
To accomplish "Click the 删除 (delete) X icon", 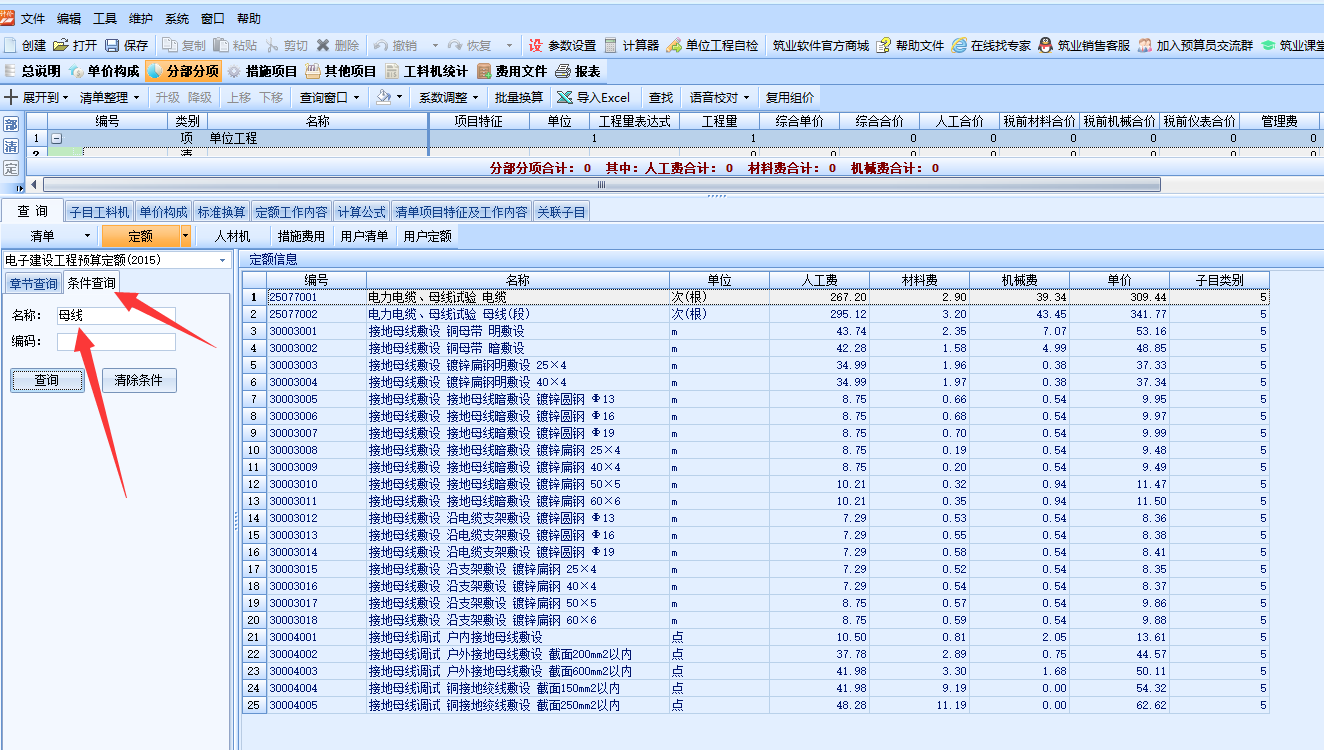I will click(323, 45).
